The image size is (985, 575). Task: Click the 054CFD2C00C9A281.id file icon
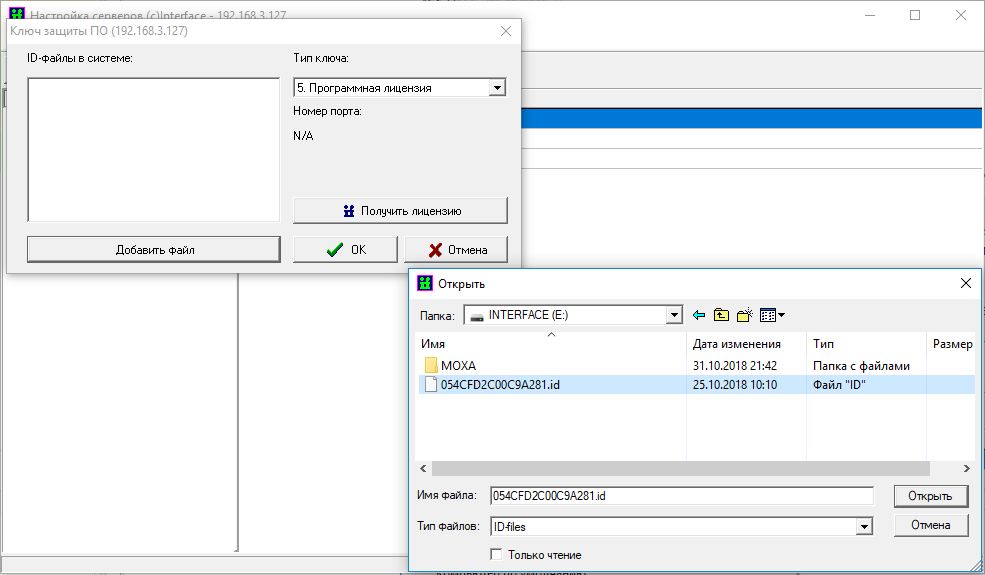point(431,384)
